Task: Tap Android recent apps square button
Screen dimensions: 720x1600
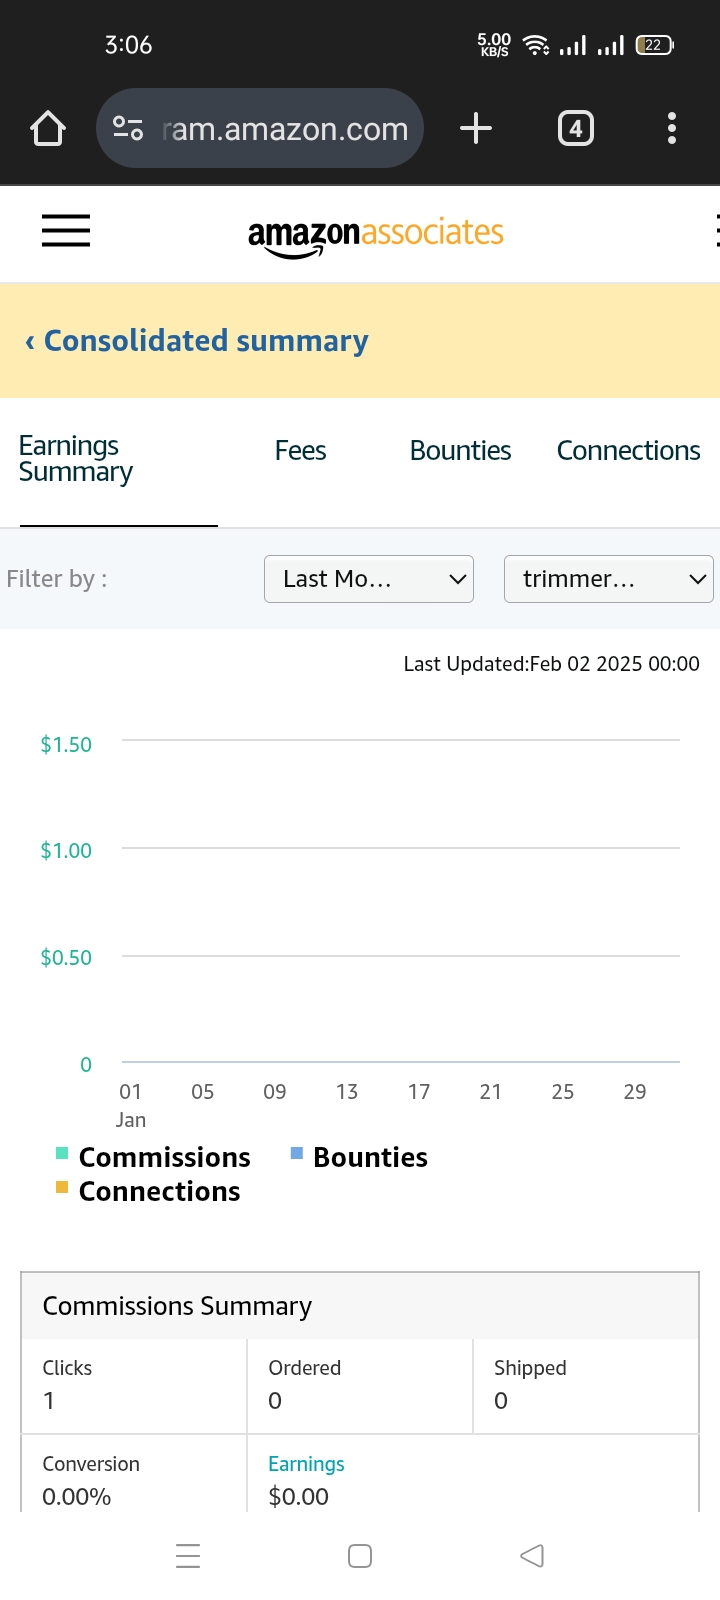Action: 360,1555
